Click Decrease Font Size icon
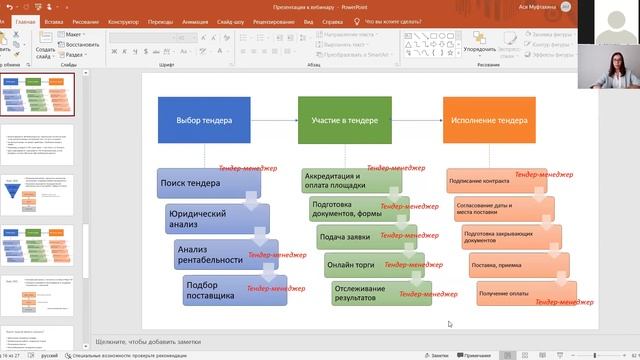 tap(213, 38)
